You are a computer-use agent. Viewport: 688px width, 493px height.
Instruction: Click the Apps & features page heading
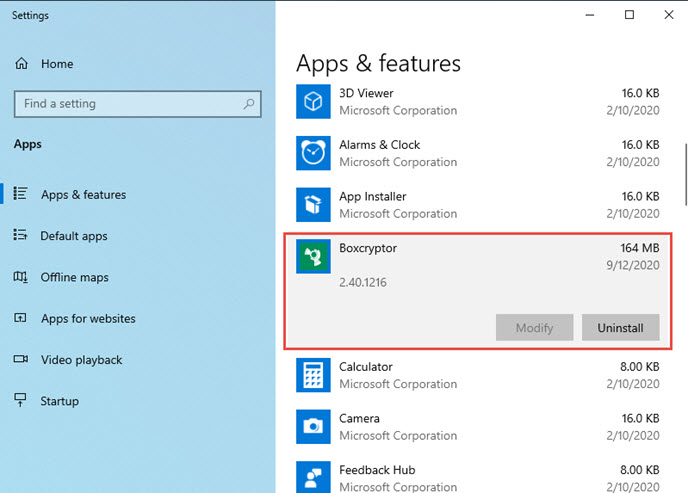coord(378,64)
